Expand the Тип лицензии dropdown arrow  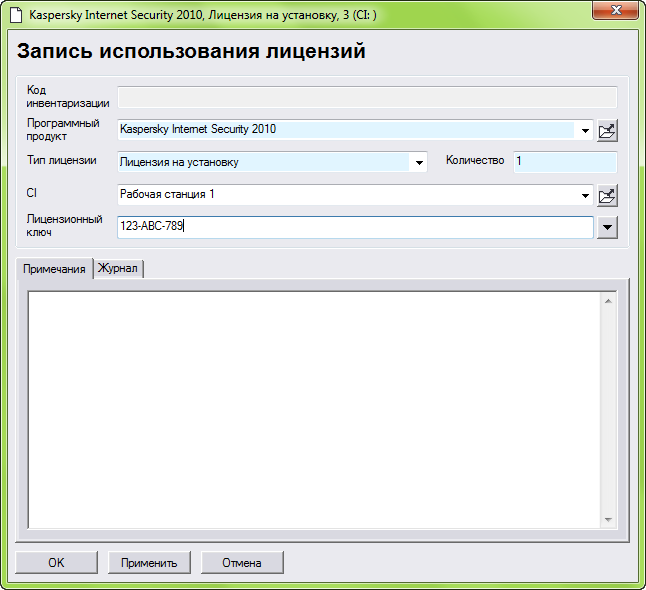[419, 162]
